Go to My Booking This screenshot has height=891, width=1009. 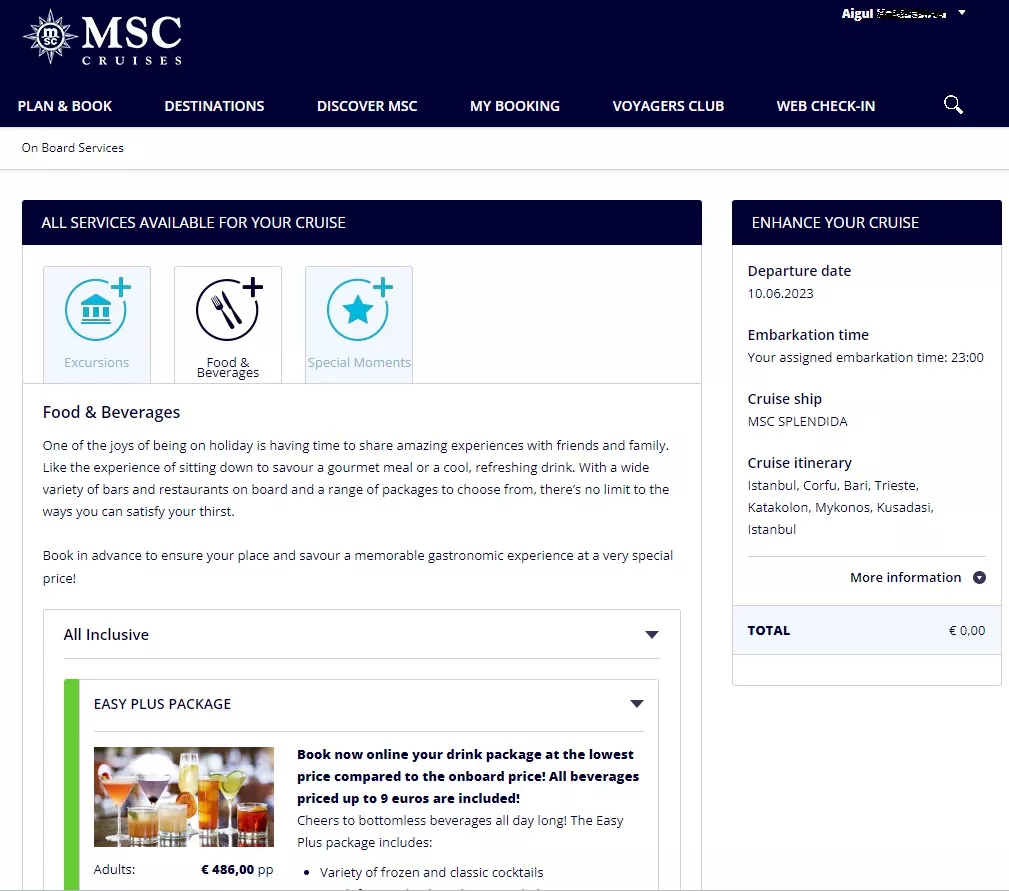[x=515, y=106]
